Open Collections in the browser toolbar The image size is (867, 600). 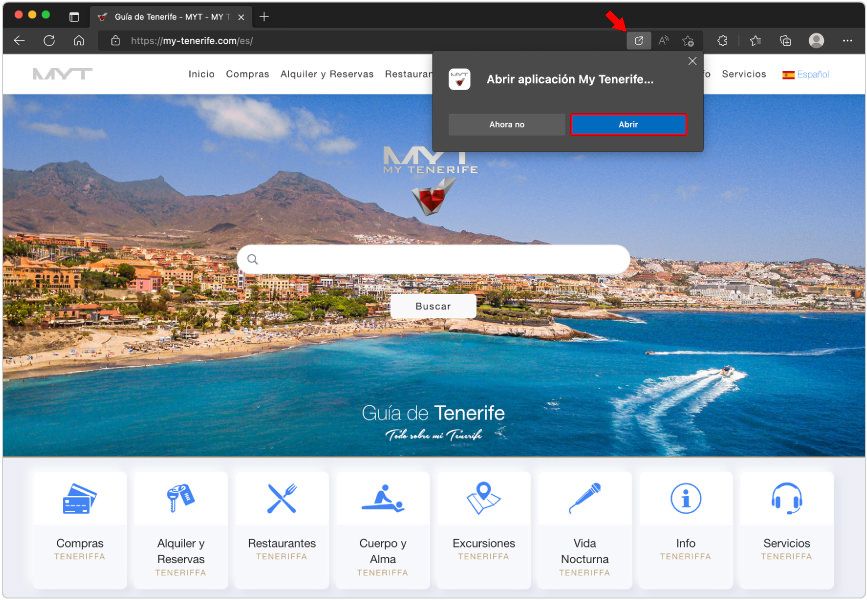[784, 41]
